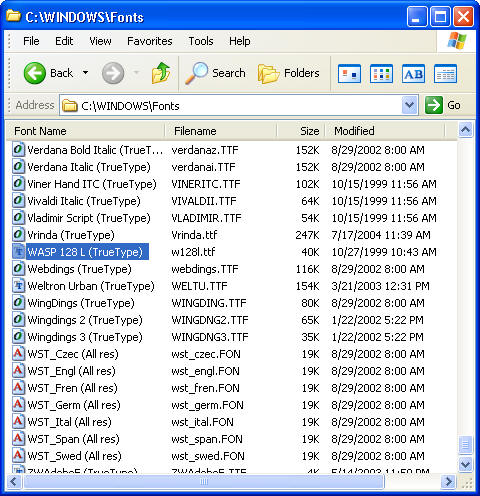
Task: Click the '247K' size value
Action: 307,235
